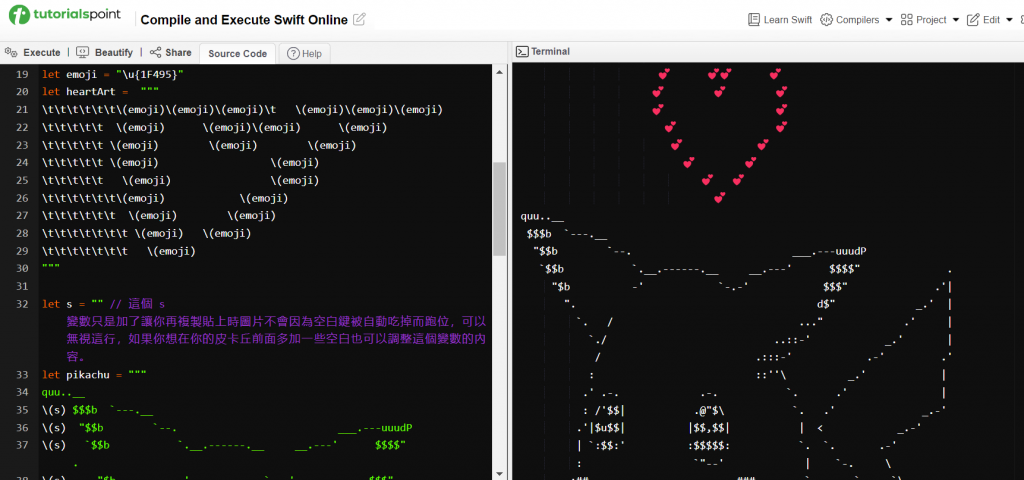Format the code with Beautify

point(104,52)
